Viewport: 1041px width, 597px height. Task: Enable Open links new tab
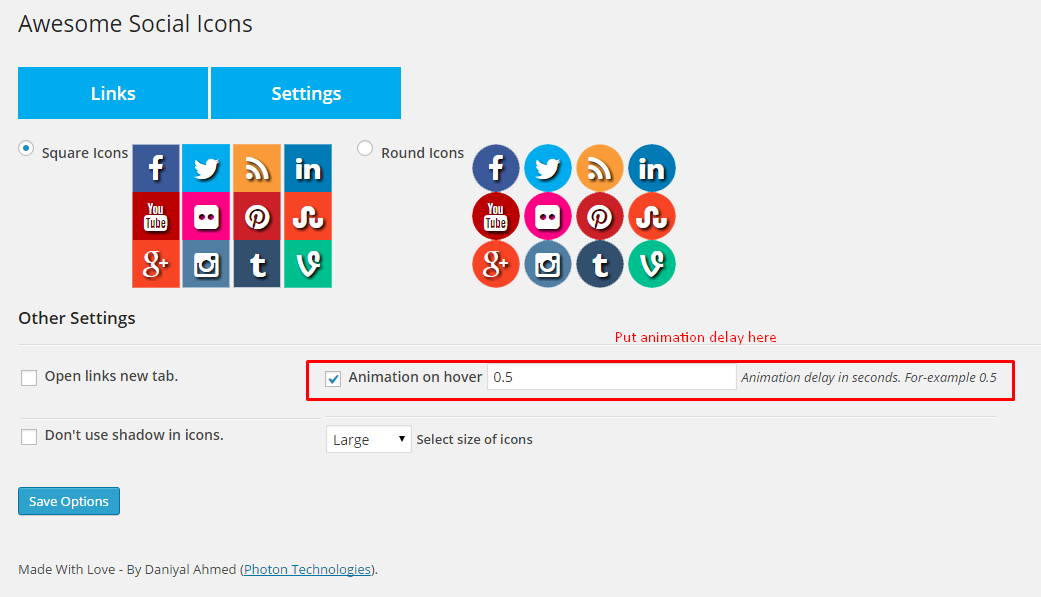(29, 377)
